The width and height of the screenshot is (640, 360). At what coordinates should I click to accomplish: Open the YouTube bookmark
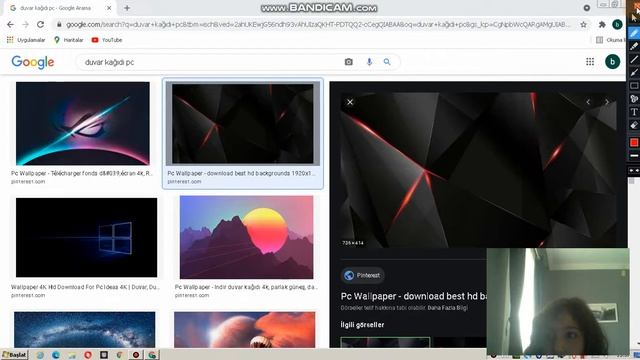[107, 40]
